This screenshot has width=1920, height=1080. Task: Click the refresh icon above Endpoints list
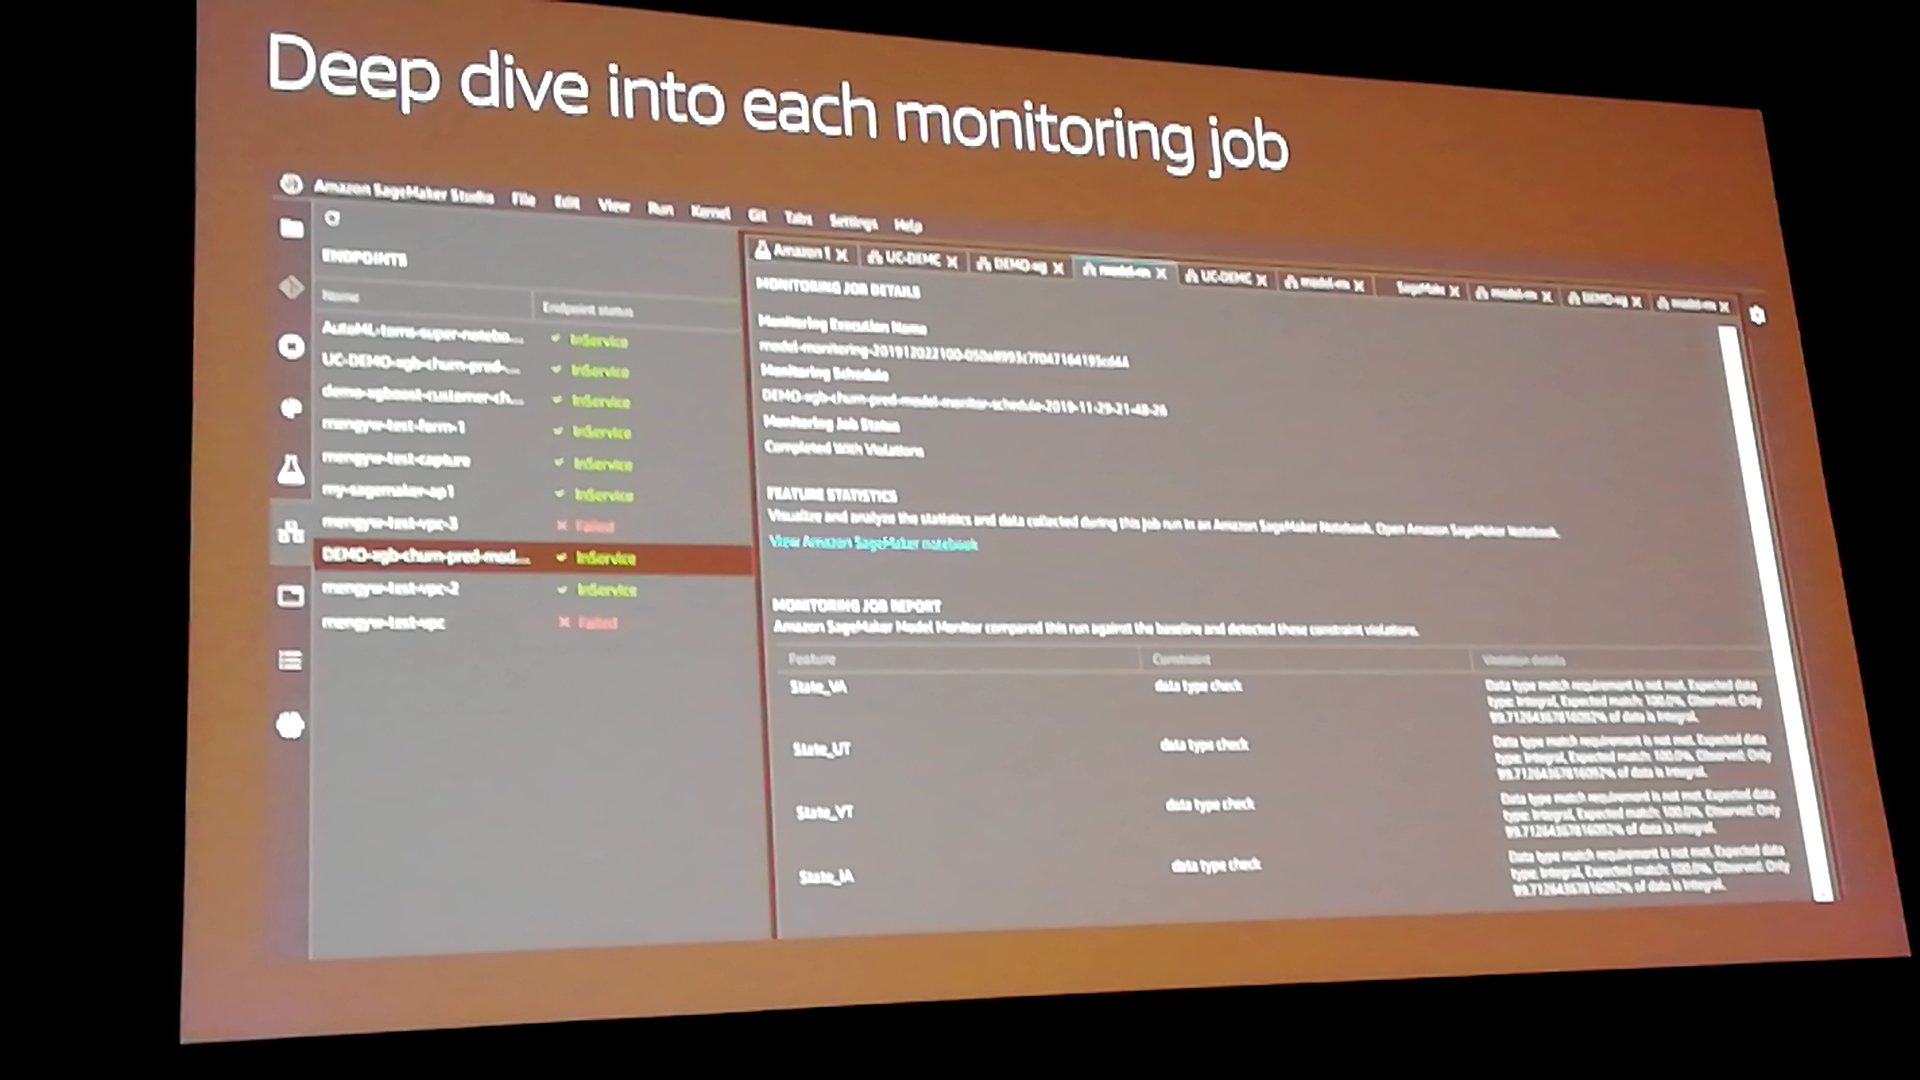332,218
